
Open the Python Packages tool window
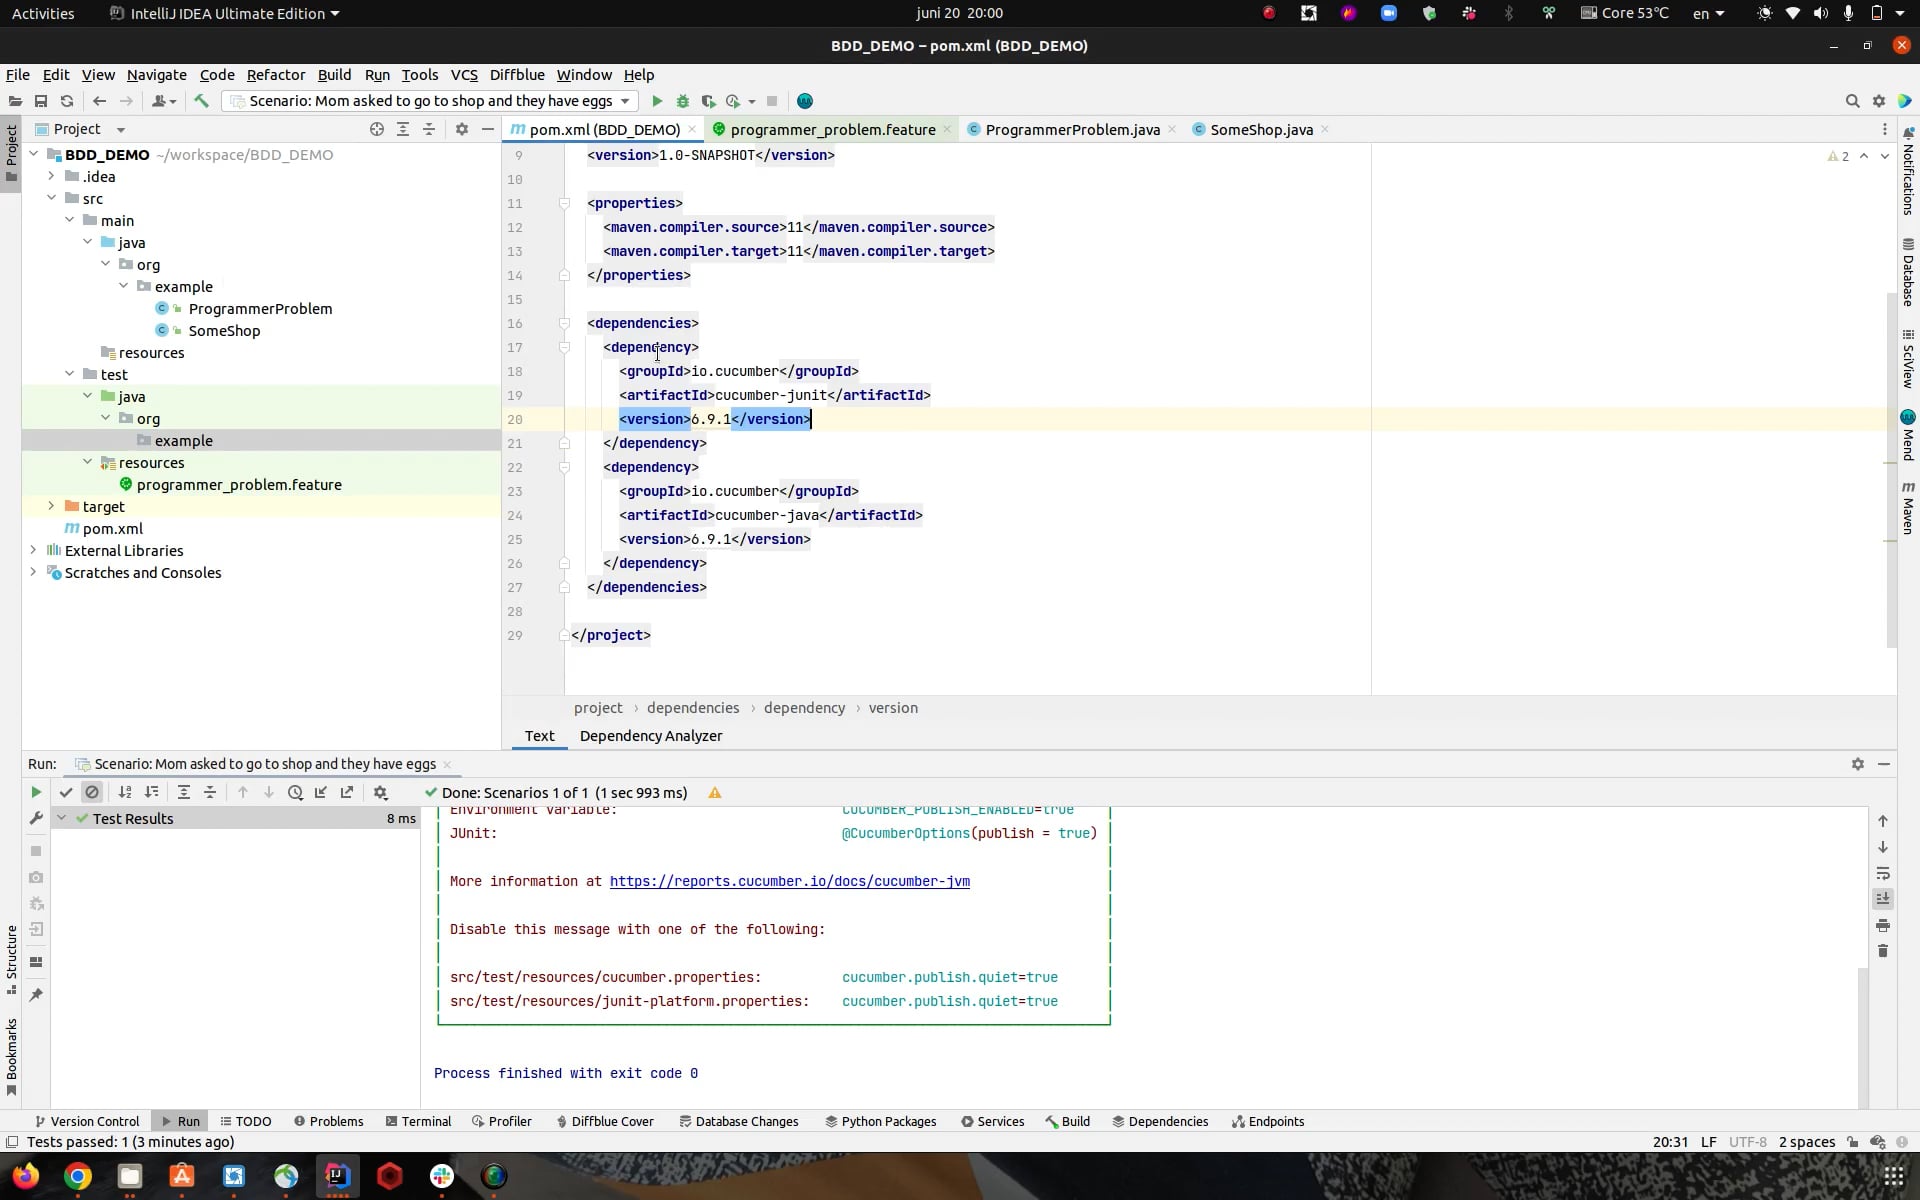pos(880,1121)
